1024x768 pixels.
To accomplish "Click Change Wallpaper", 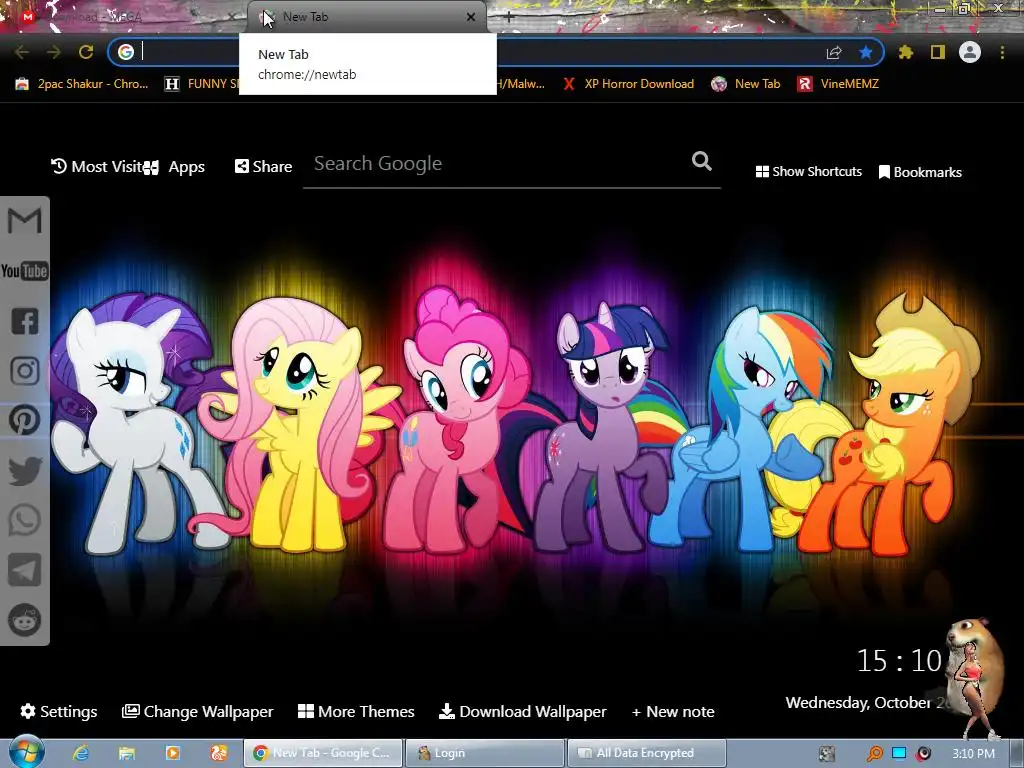I will [x=197, y=711].
